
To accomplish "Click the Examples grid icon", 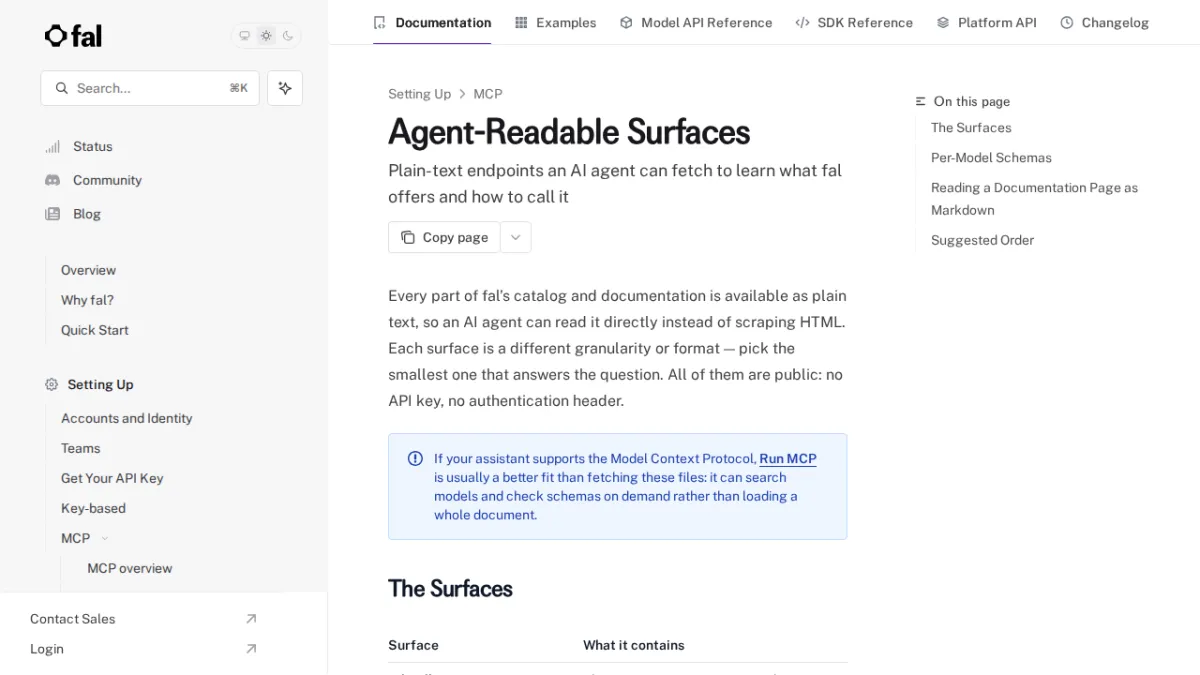I will 521,22.
